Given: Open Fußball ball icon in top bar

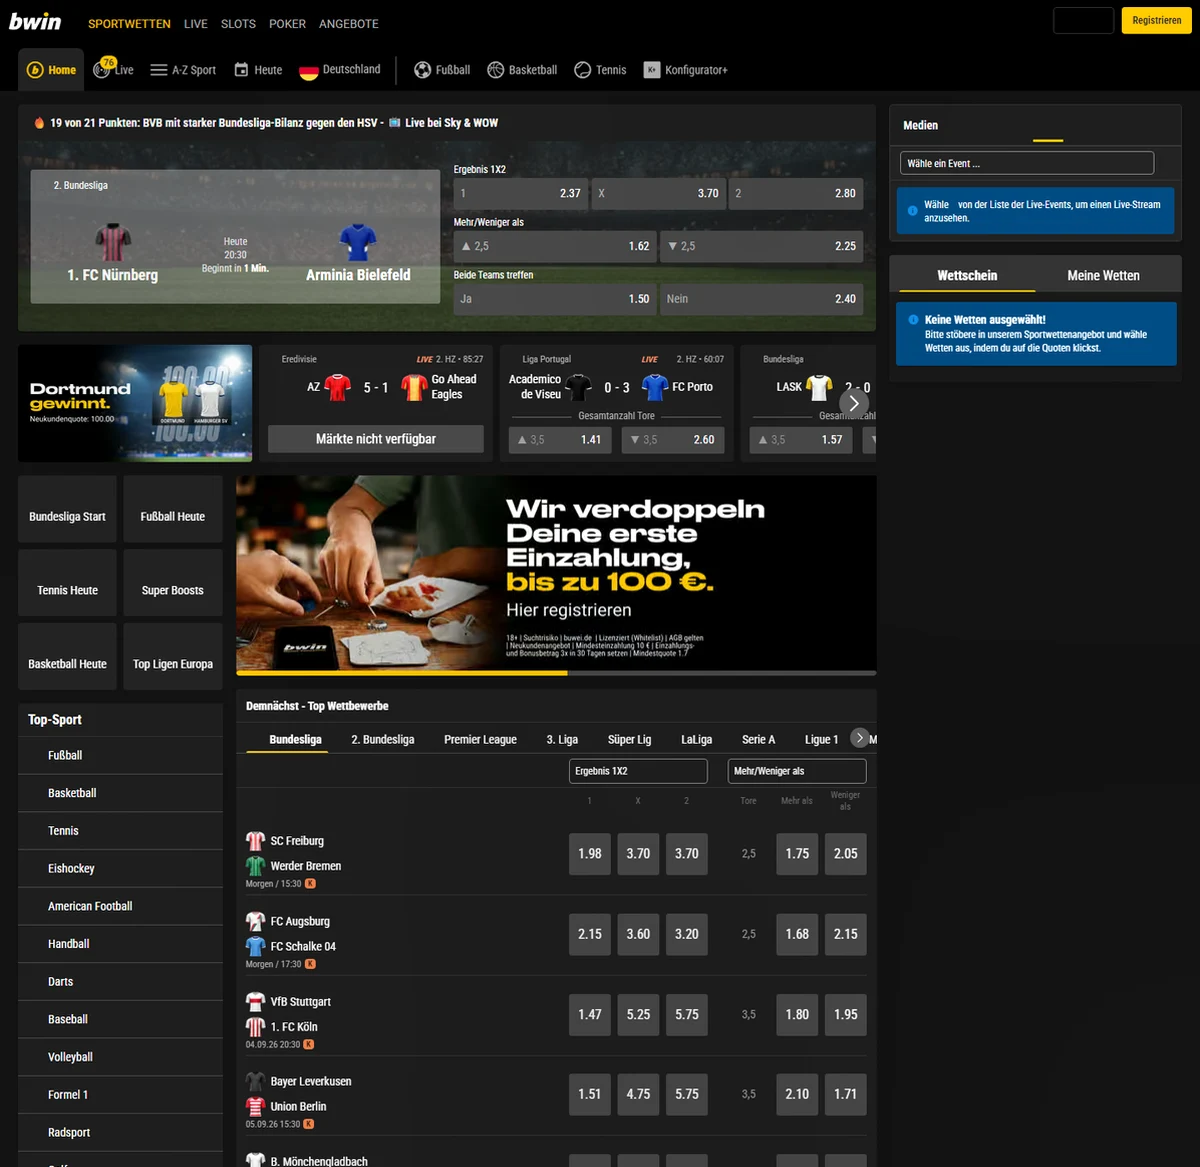Looking at the screenshot, I should (422, 70).
